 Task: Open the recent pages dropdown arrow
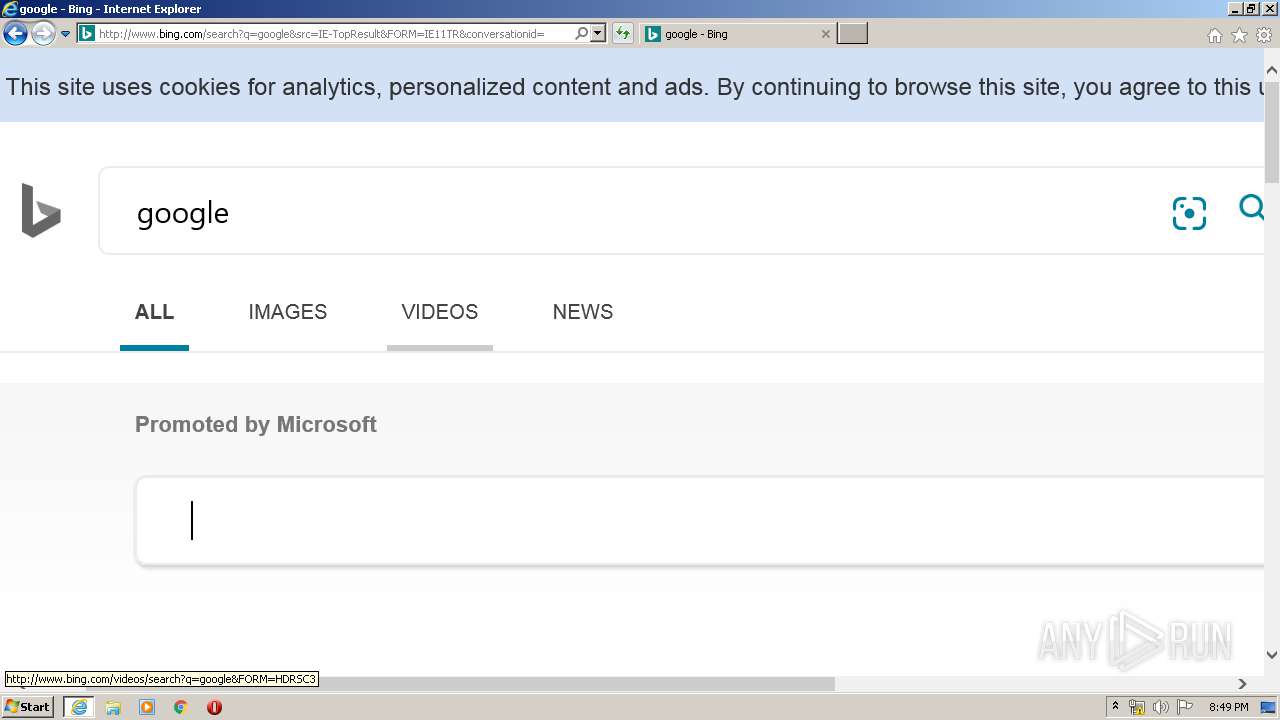click(x=66, y=34)
